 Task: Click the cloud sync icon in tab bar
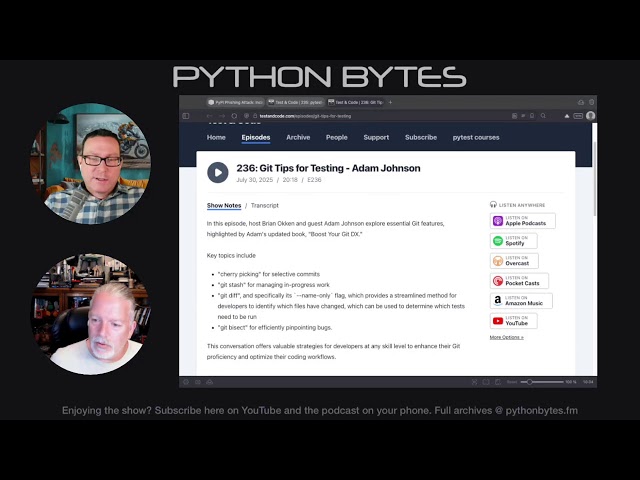[x=581, y=102]
